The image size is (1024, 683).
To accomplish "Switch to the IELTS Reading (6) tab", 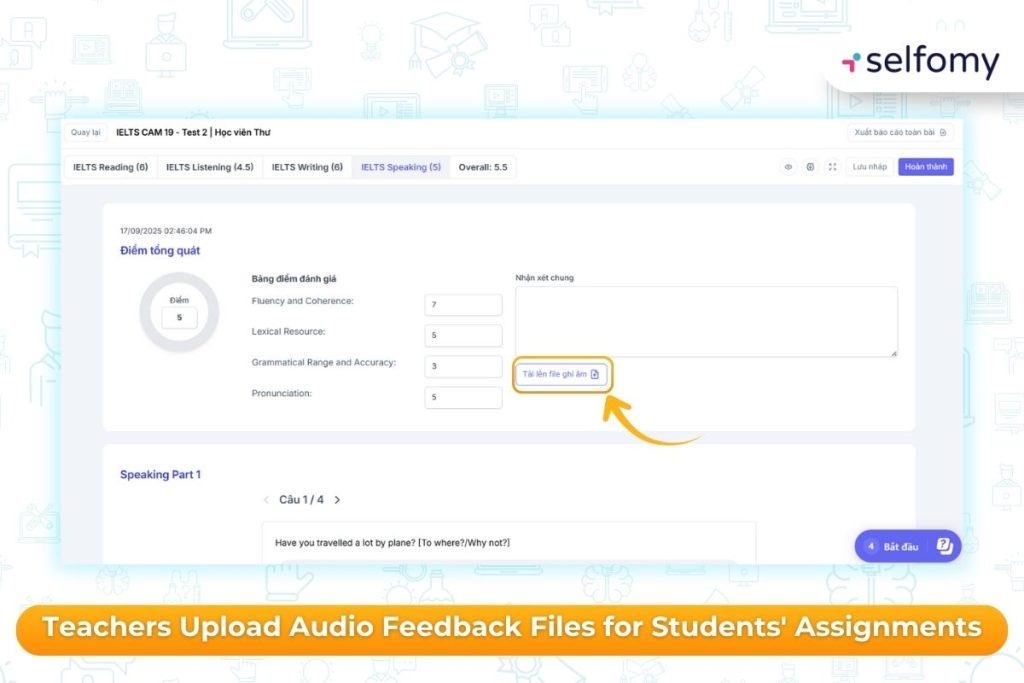I will click(110, 167).
